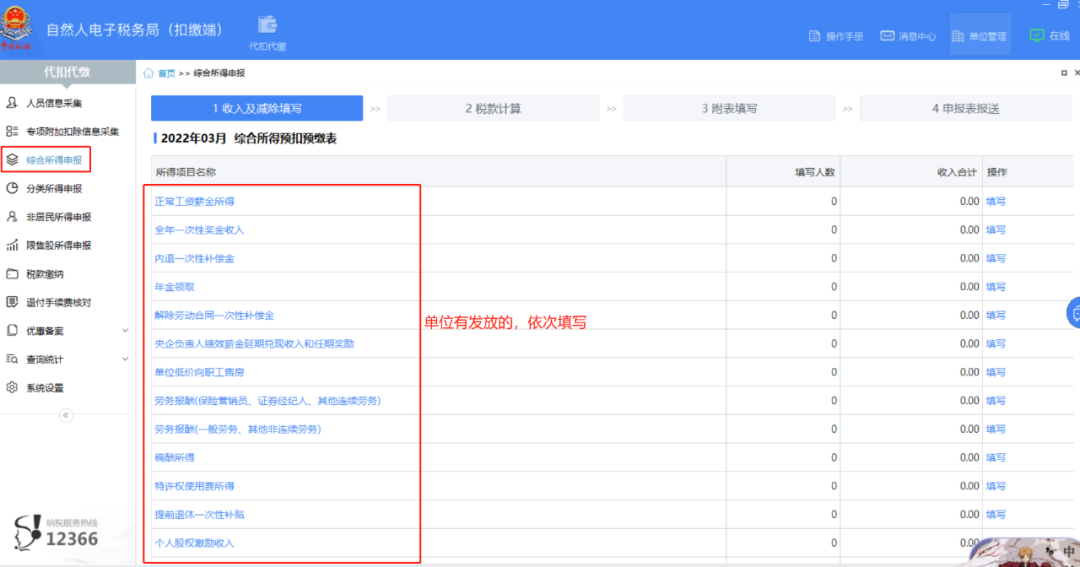Viewport: 1080px width, 567px height.
Task: Click 填写 for 提前退休一次性补贴 row
Action: [x=996, y=515]
